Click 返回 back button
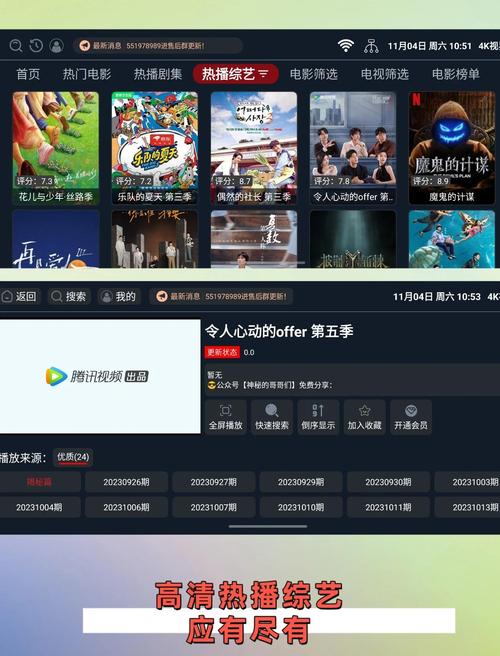This screenshot has height=656, width=500. click(x=19, y=297)
